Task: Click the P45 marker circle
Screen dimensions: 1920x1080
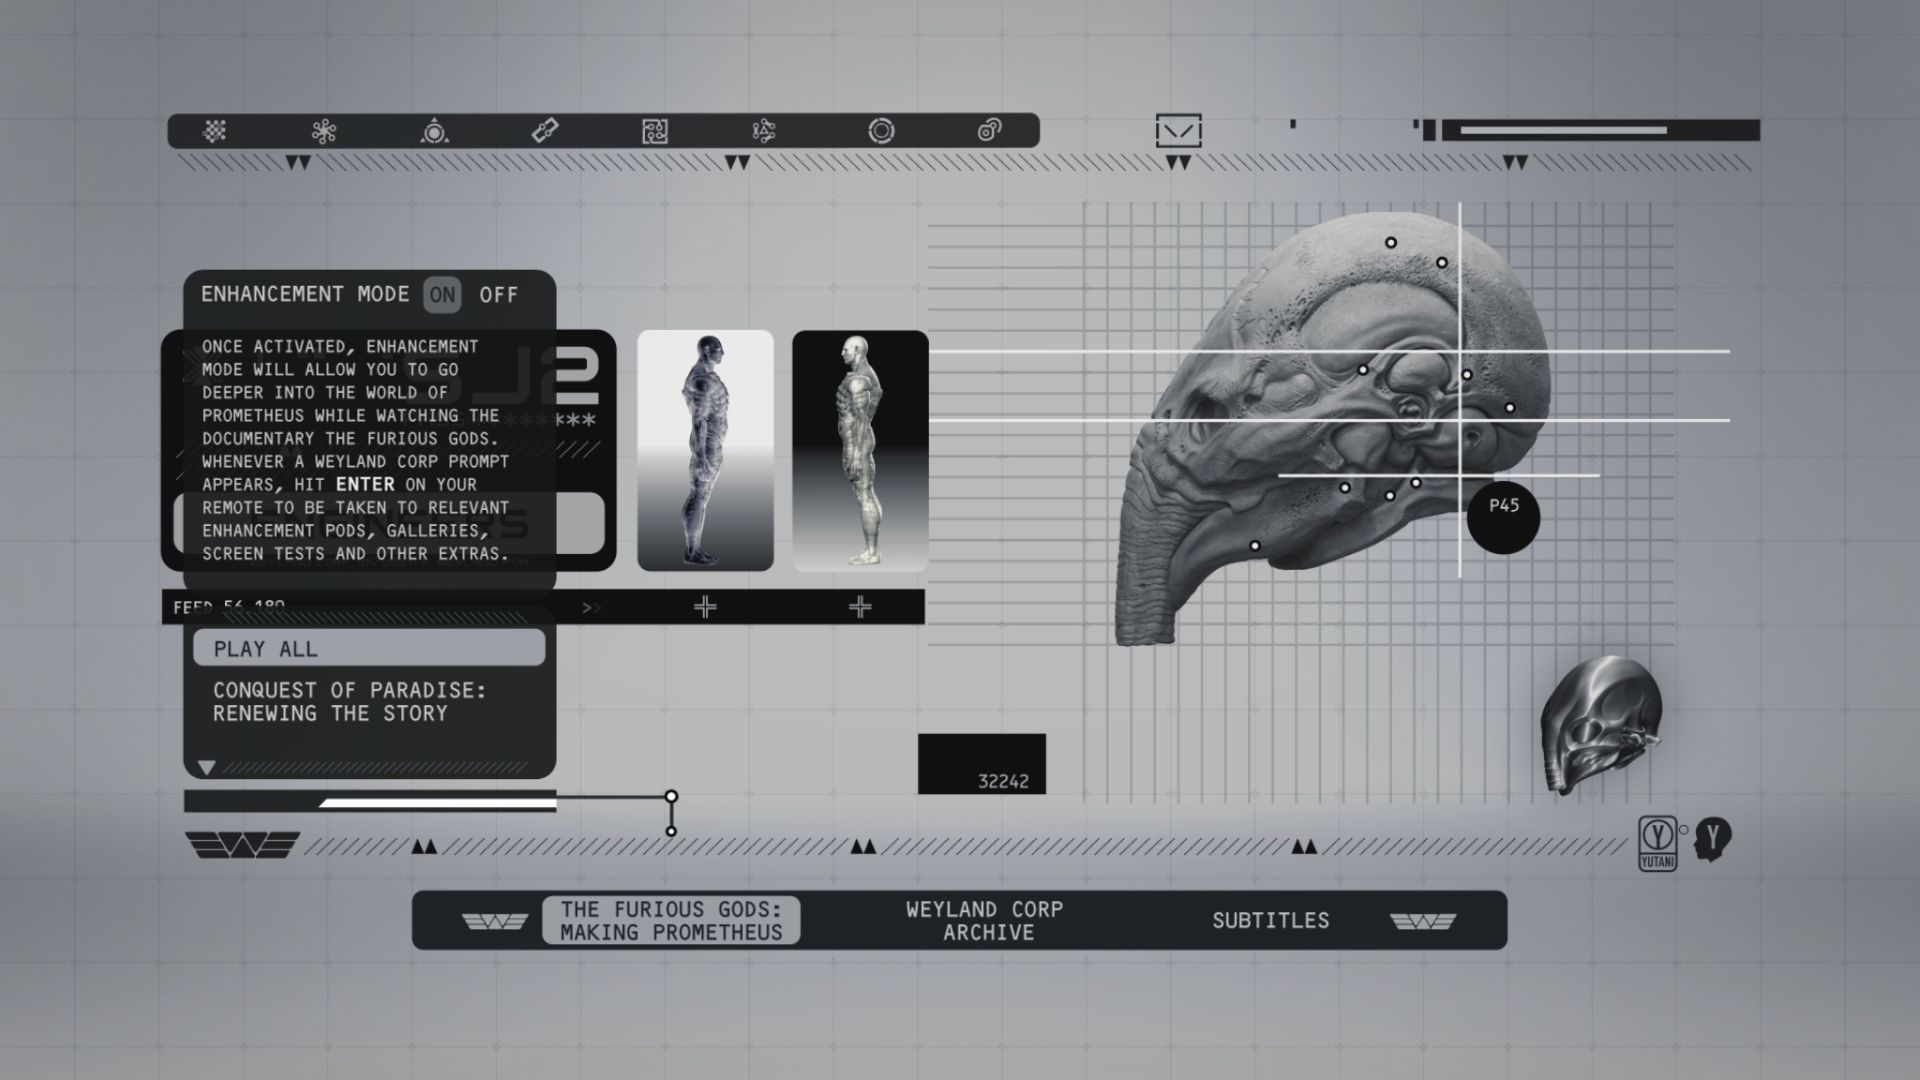Action: (x=1503, y=517)
